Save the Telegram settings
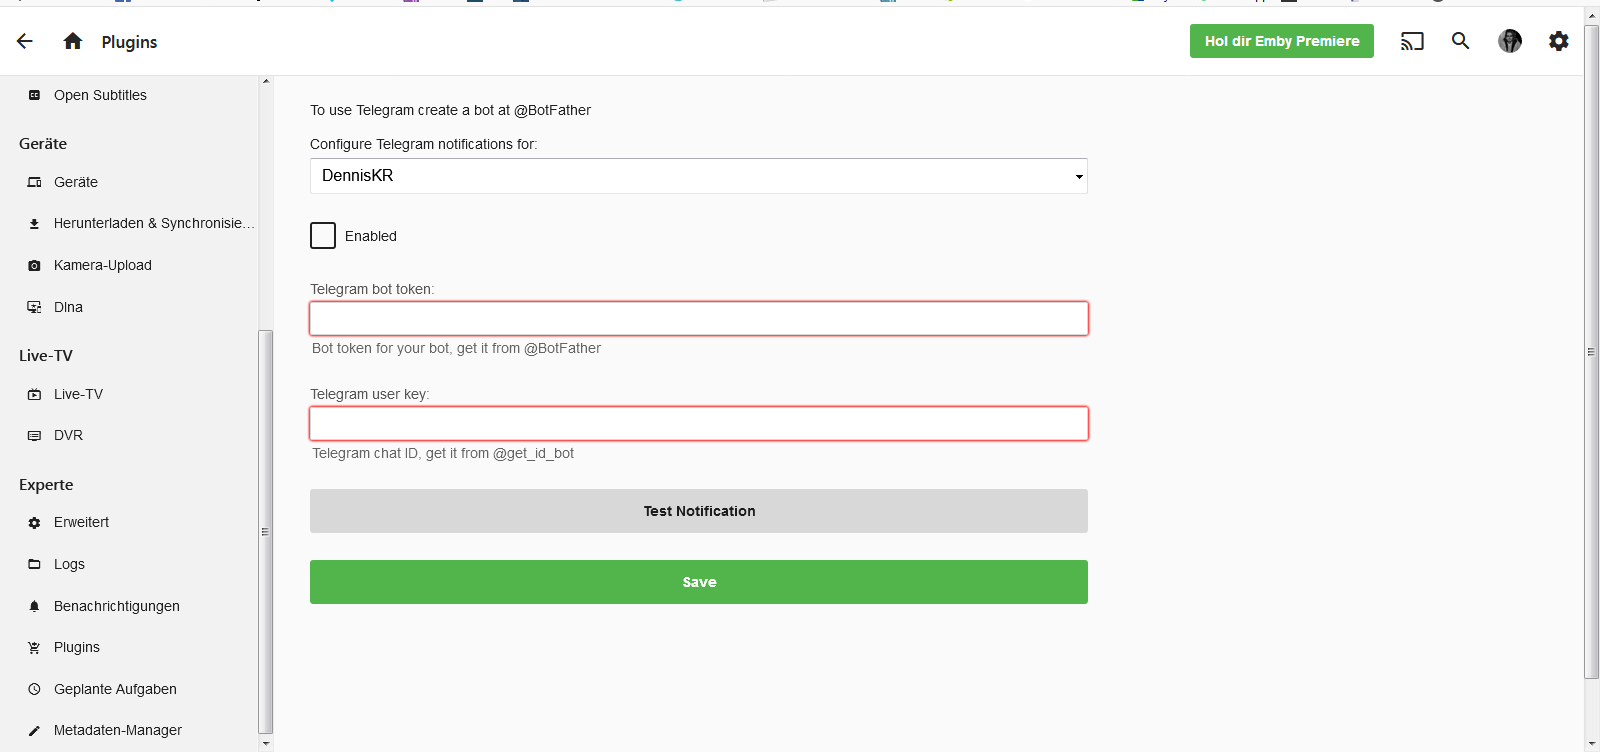 (699, 582)
